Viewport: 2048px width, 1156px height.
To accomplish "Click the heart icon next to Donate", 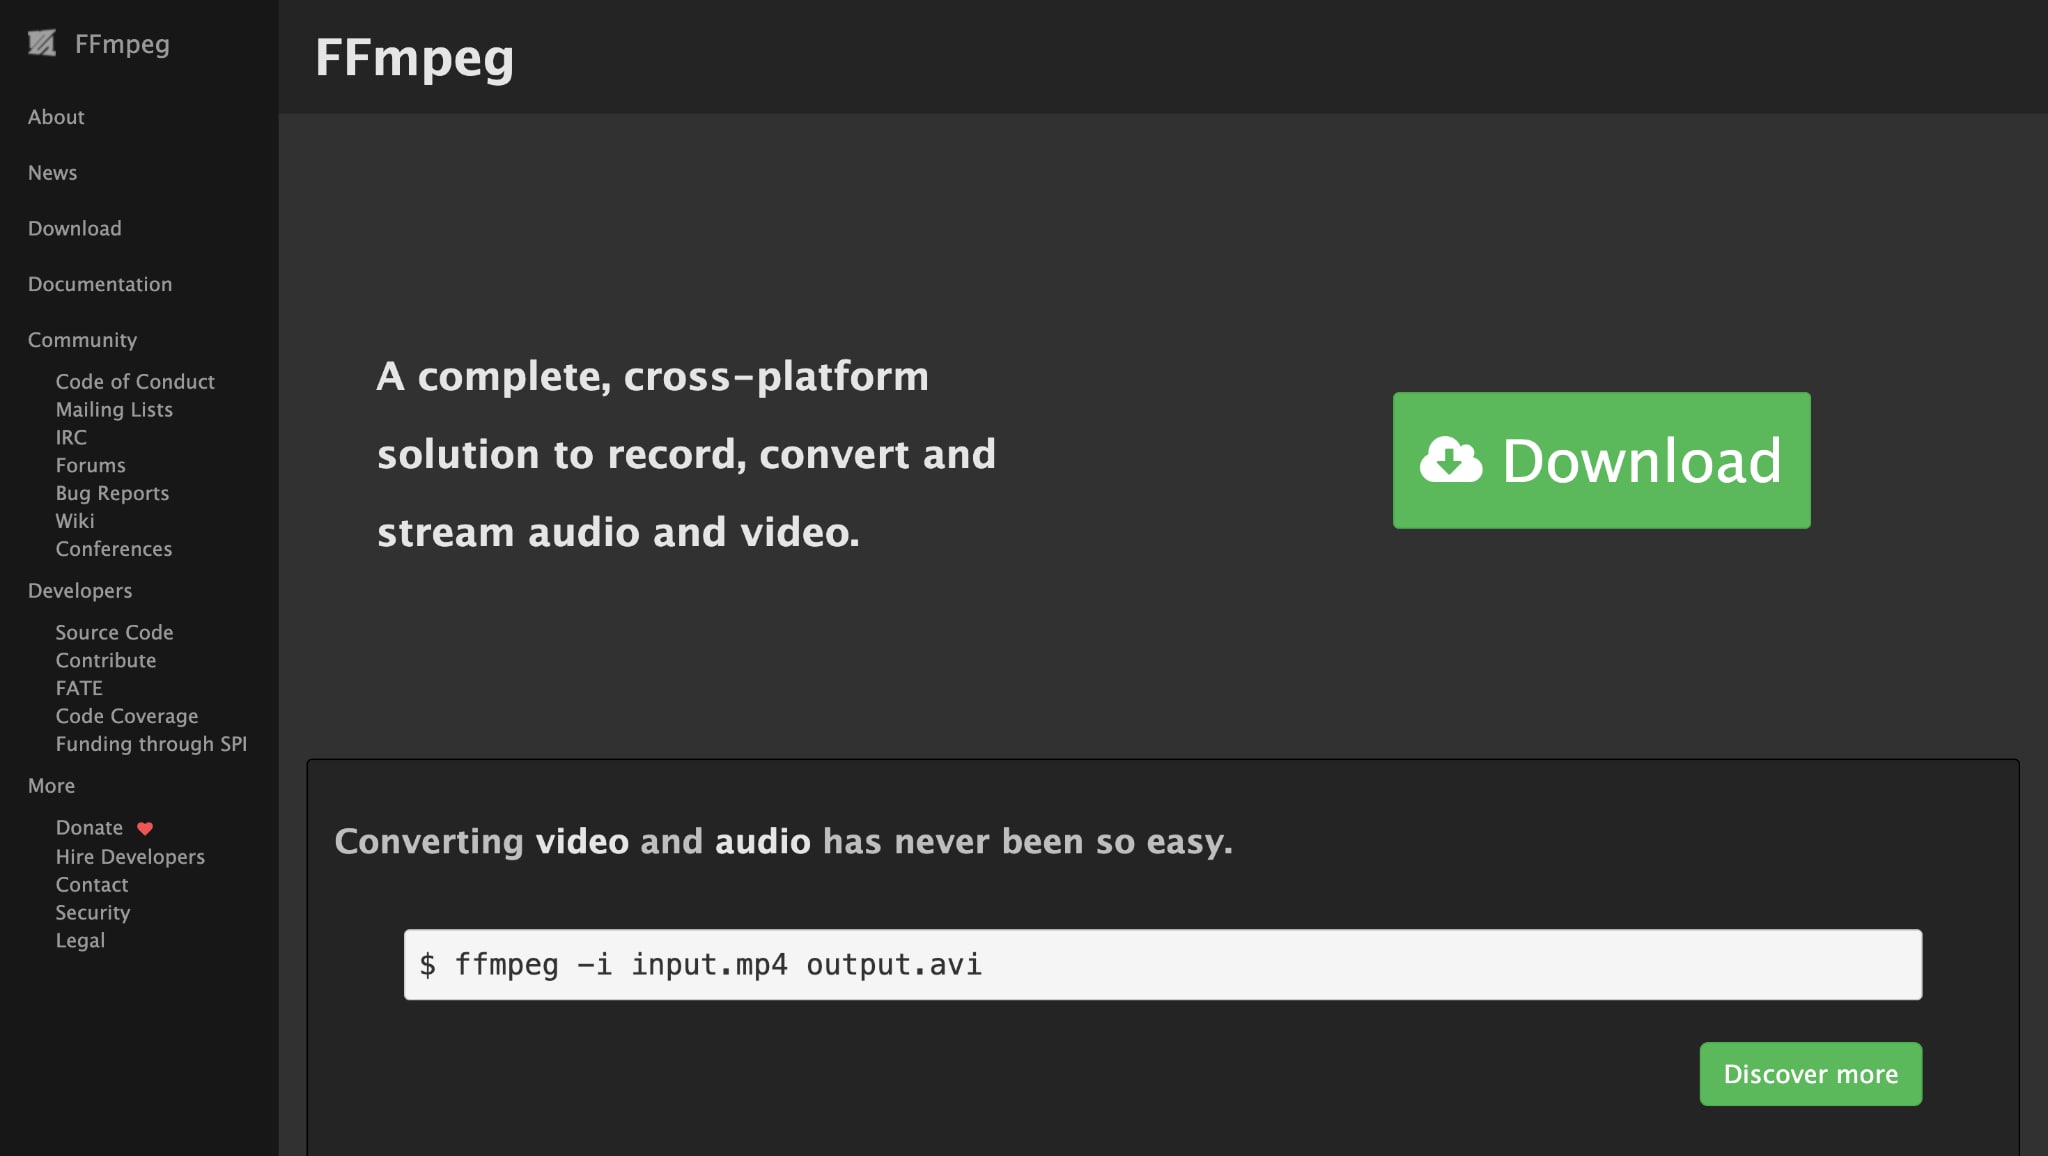I will 145,827.
